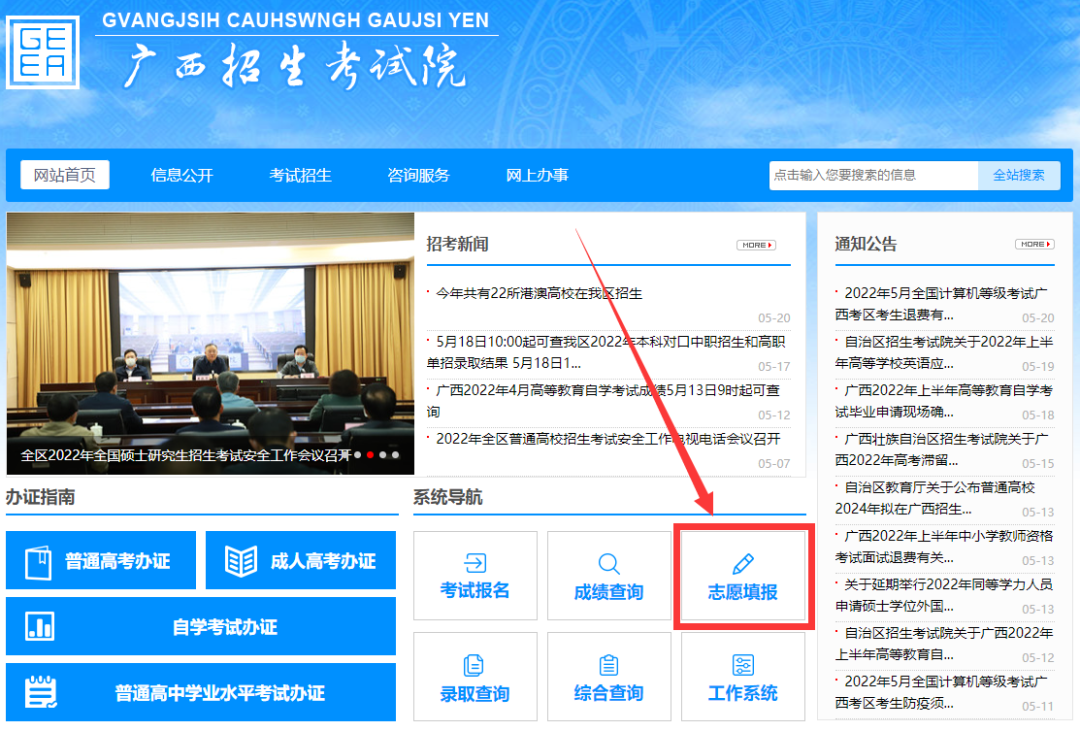Expand 招考新闻 via its MORE button
Viewport: 1080px width, 731px height.
coord(756,243)
